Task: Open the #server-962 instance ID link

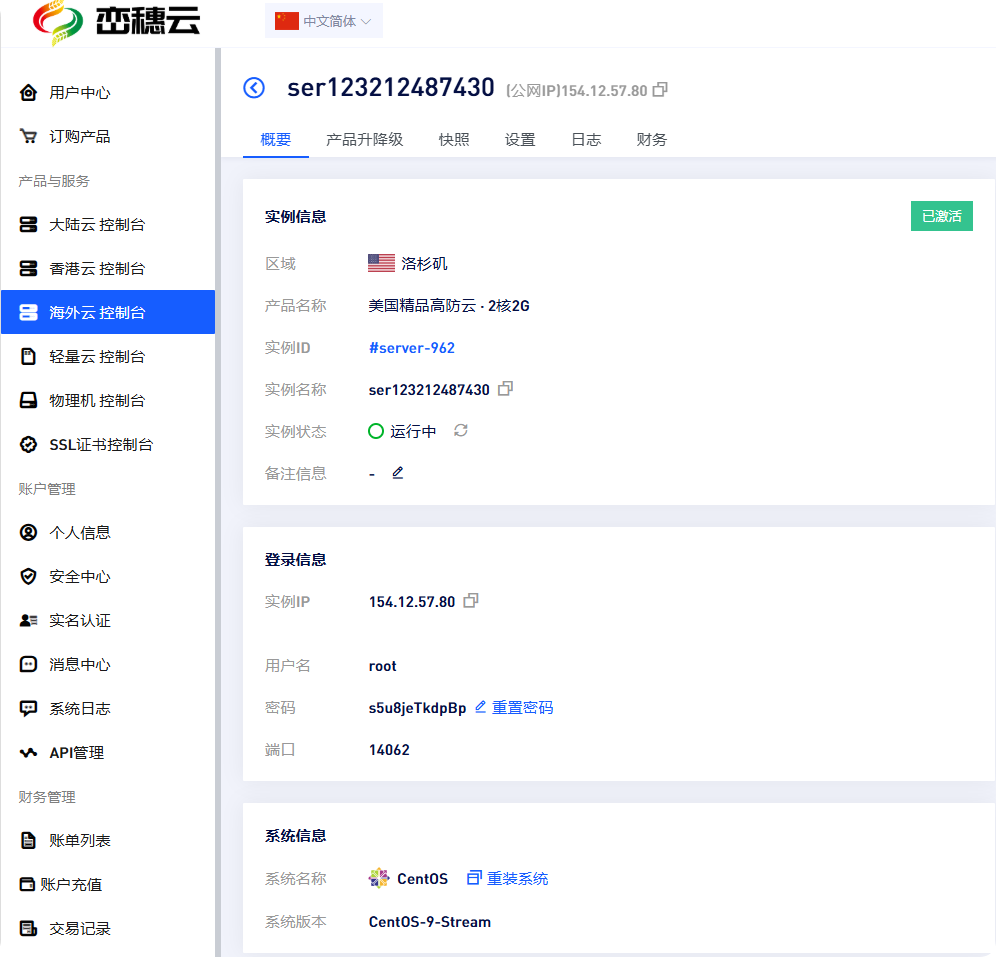Action: pos(412,347)
